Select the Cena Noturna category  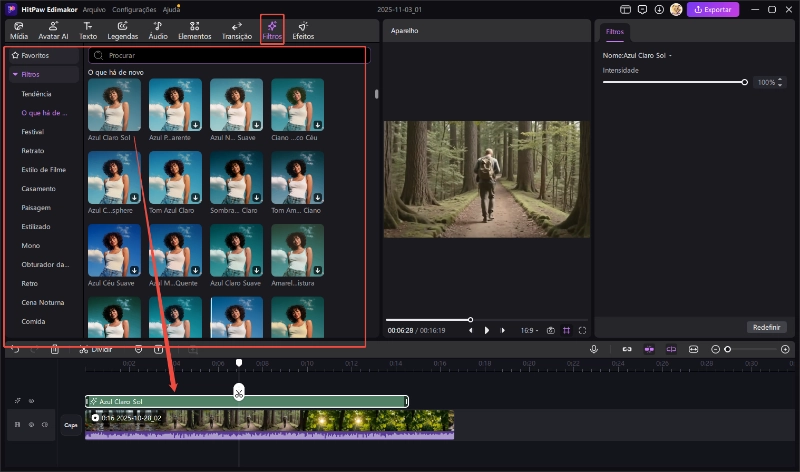tap(42, 302)
